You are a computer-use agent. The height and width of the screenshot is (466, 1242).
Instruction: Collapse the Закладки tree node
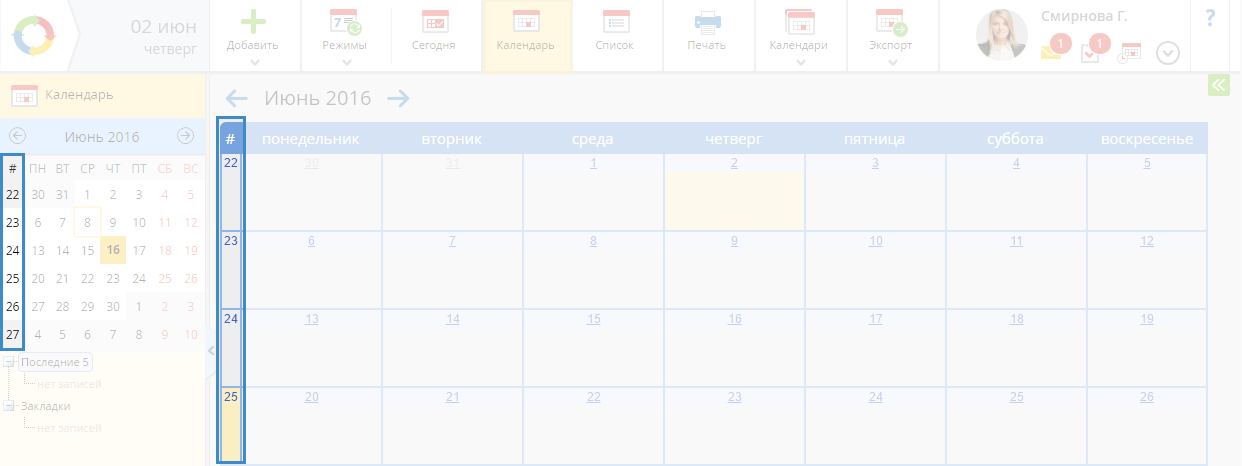pyautogui.click(x=8, y=407)
